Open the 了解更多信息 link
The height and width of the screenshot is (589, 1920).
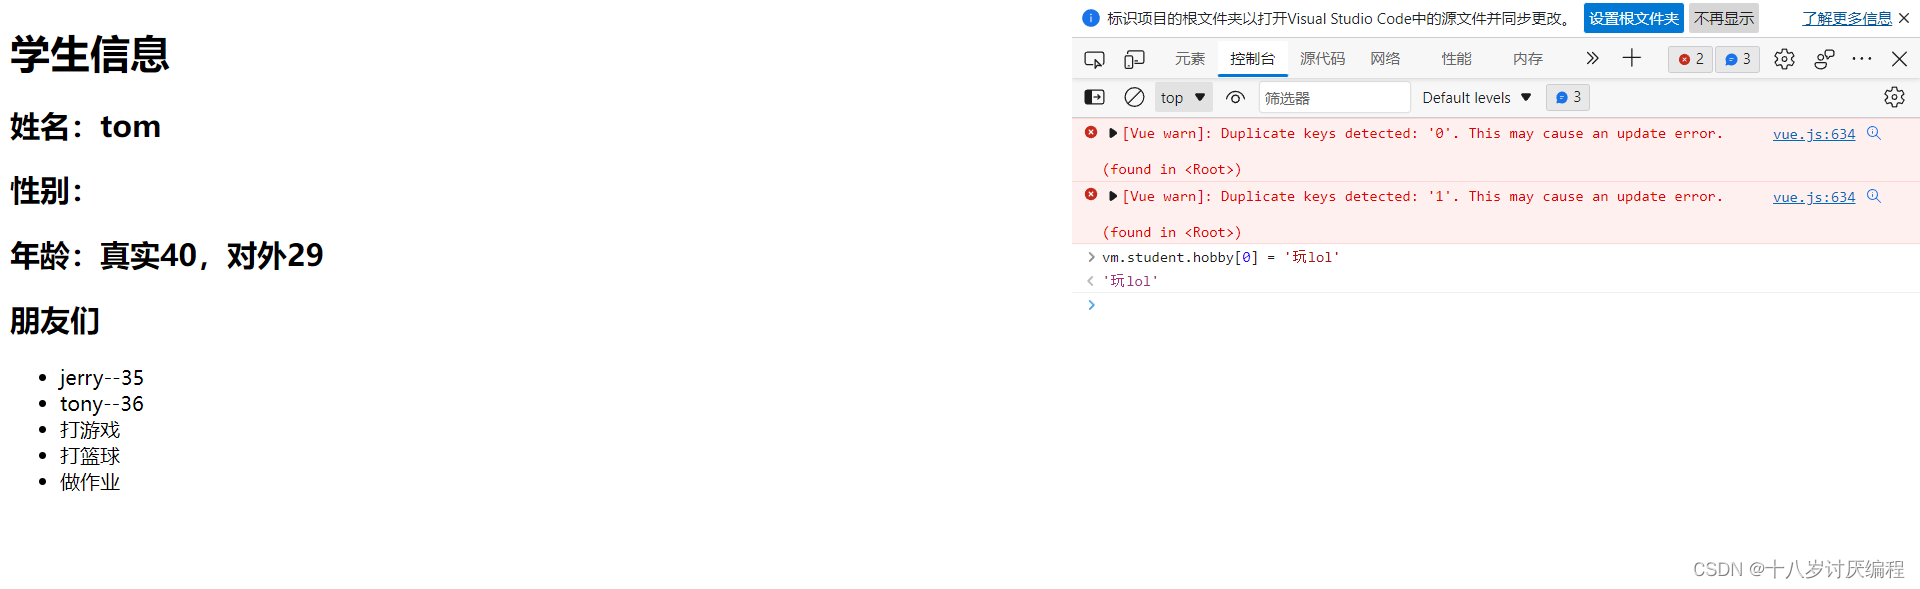pos(1847,18)
